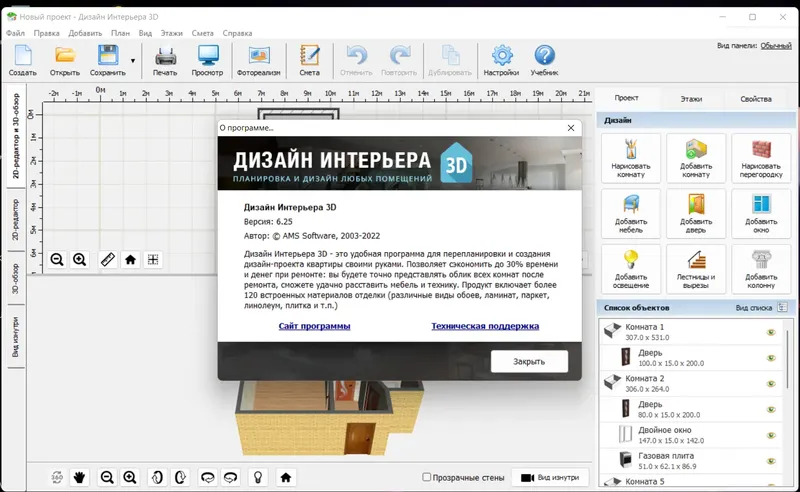Click the Закрыть button in dialog

pyautogui.click(x=529, y=361)
